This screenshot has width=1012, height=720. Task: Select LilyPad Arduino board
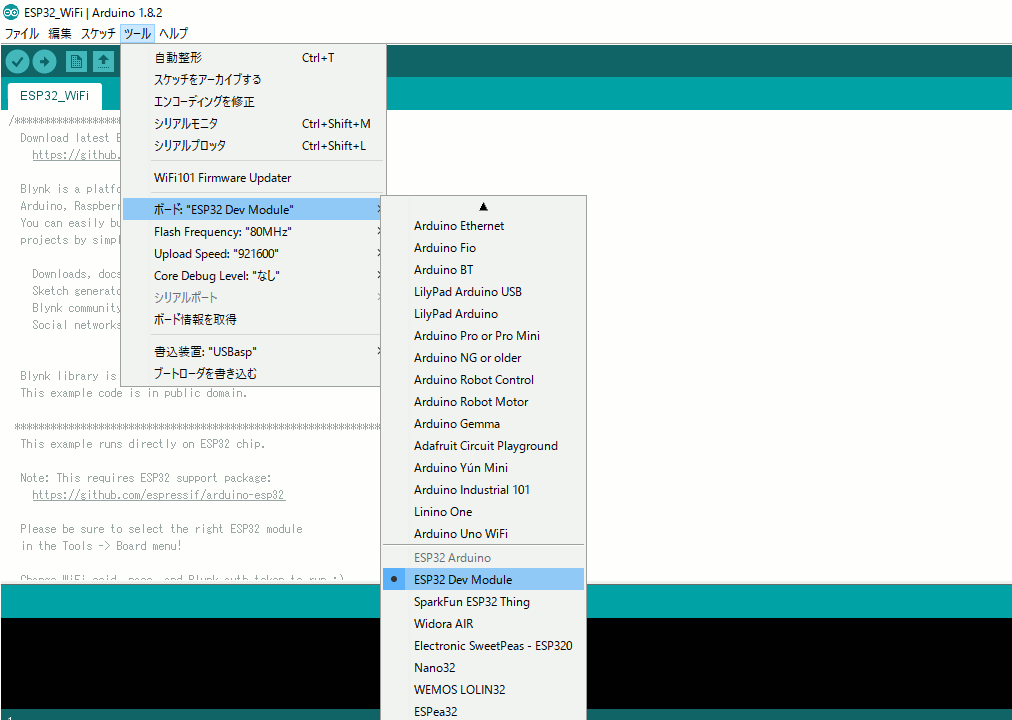pos(483,314)
